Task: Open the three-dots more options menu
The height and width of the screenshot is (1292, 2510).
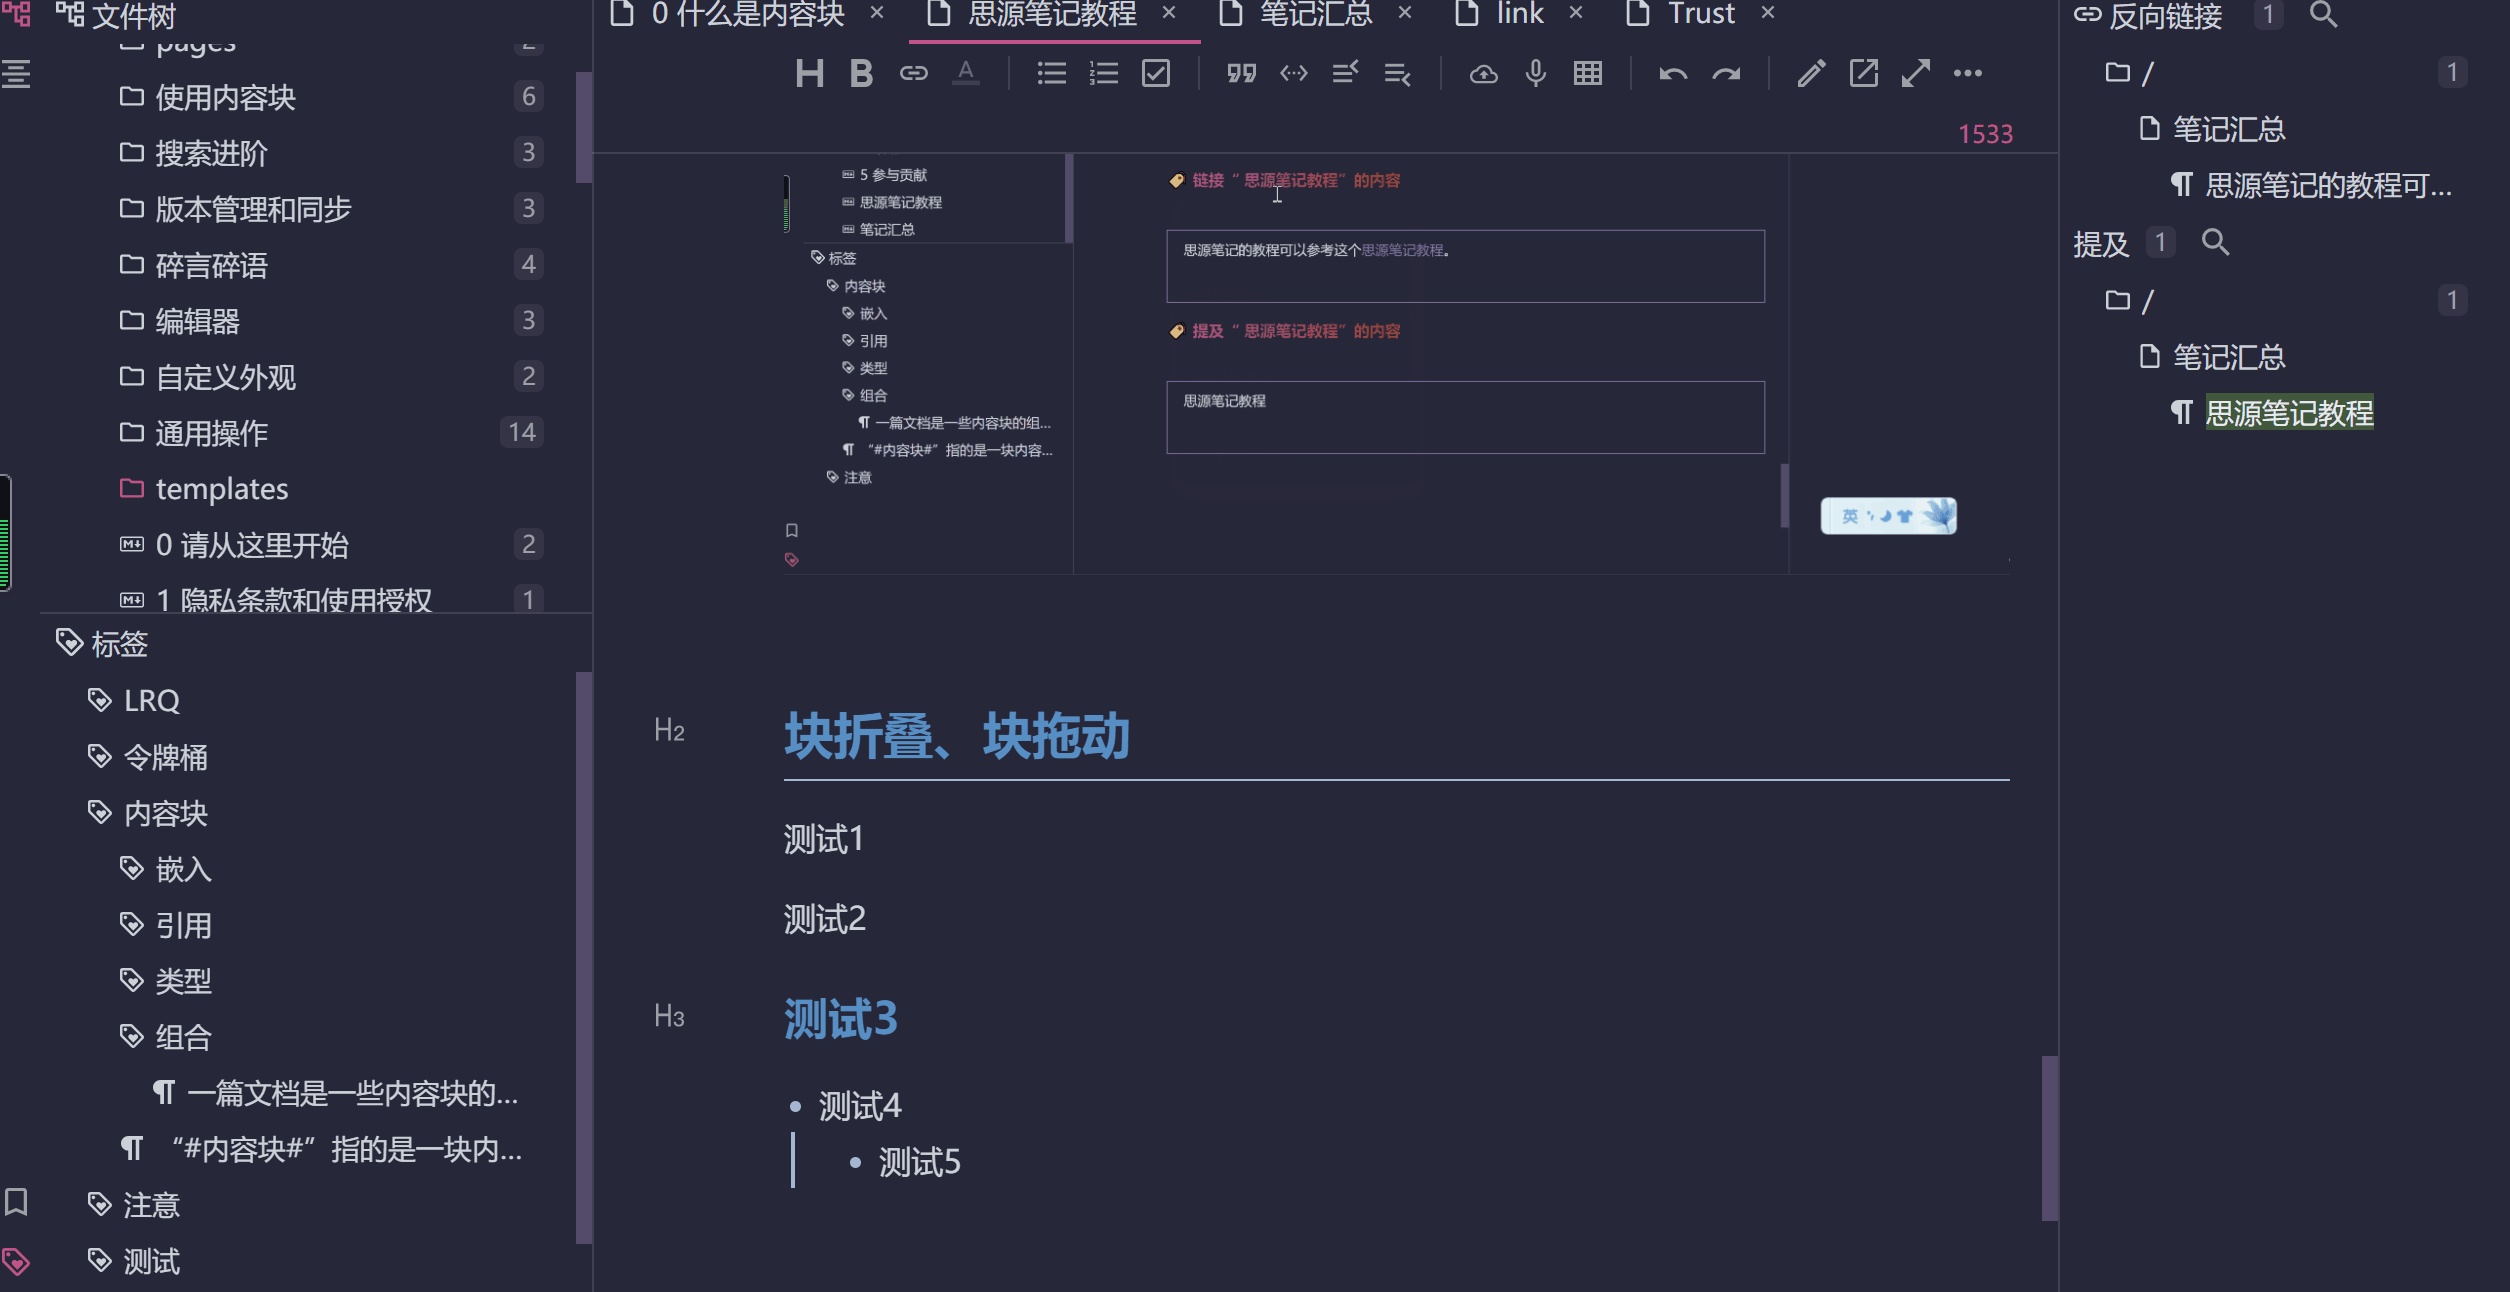Action: [x=1967, y=73]
